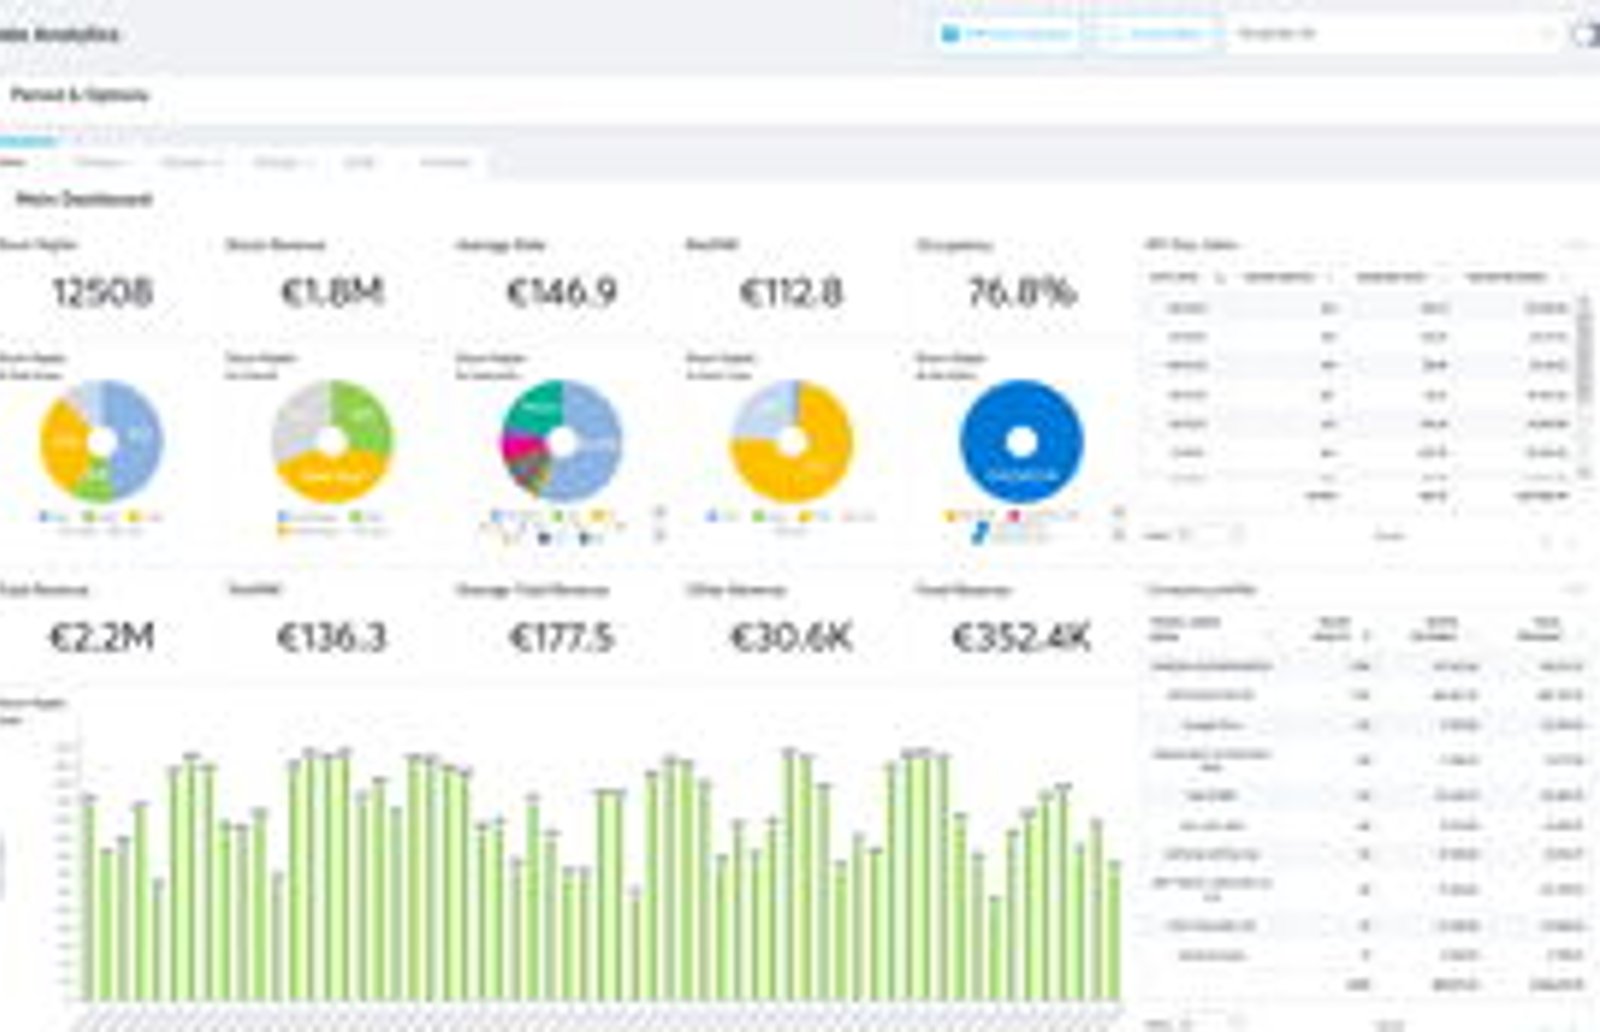
Task: Expand the Period & Options bar
Action: point(800,96)
